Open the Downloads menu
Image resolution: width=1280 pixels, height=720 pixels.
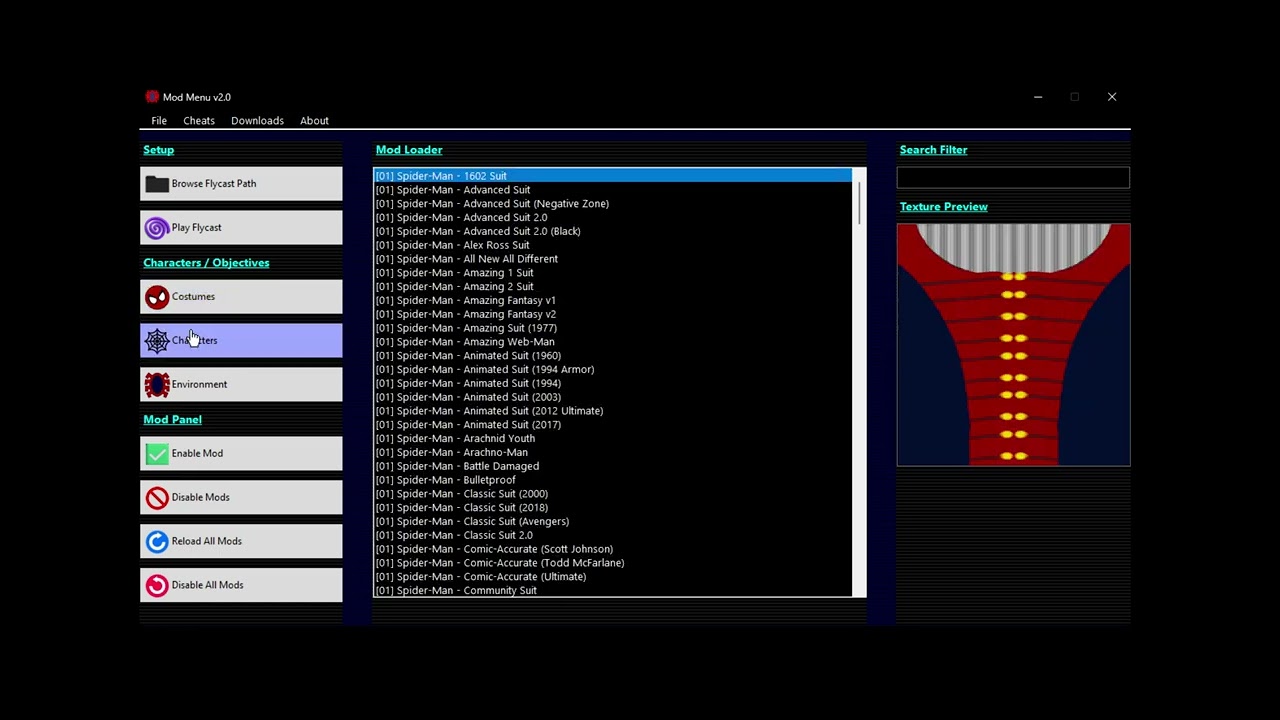(x=257, y=121)
